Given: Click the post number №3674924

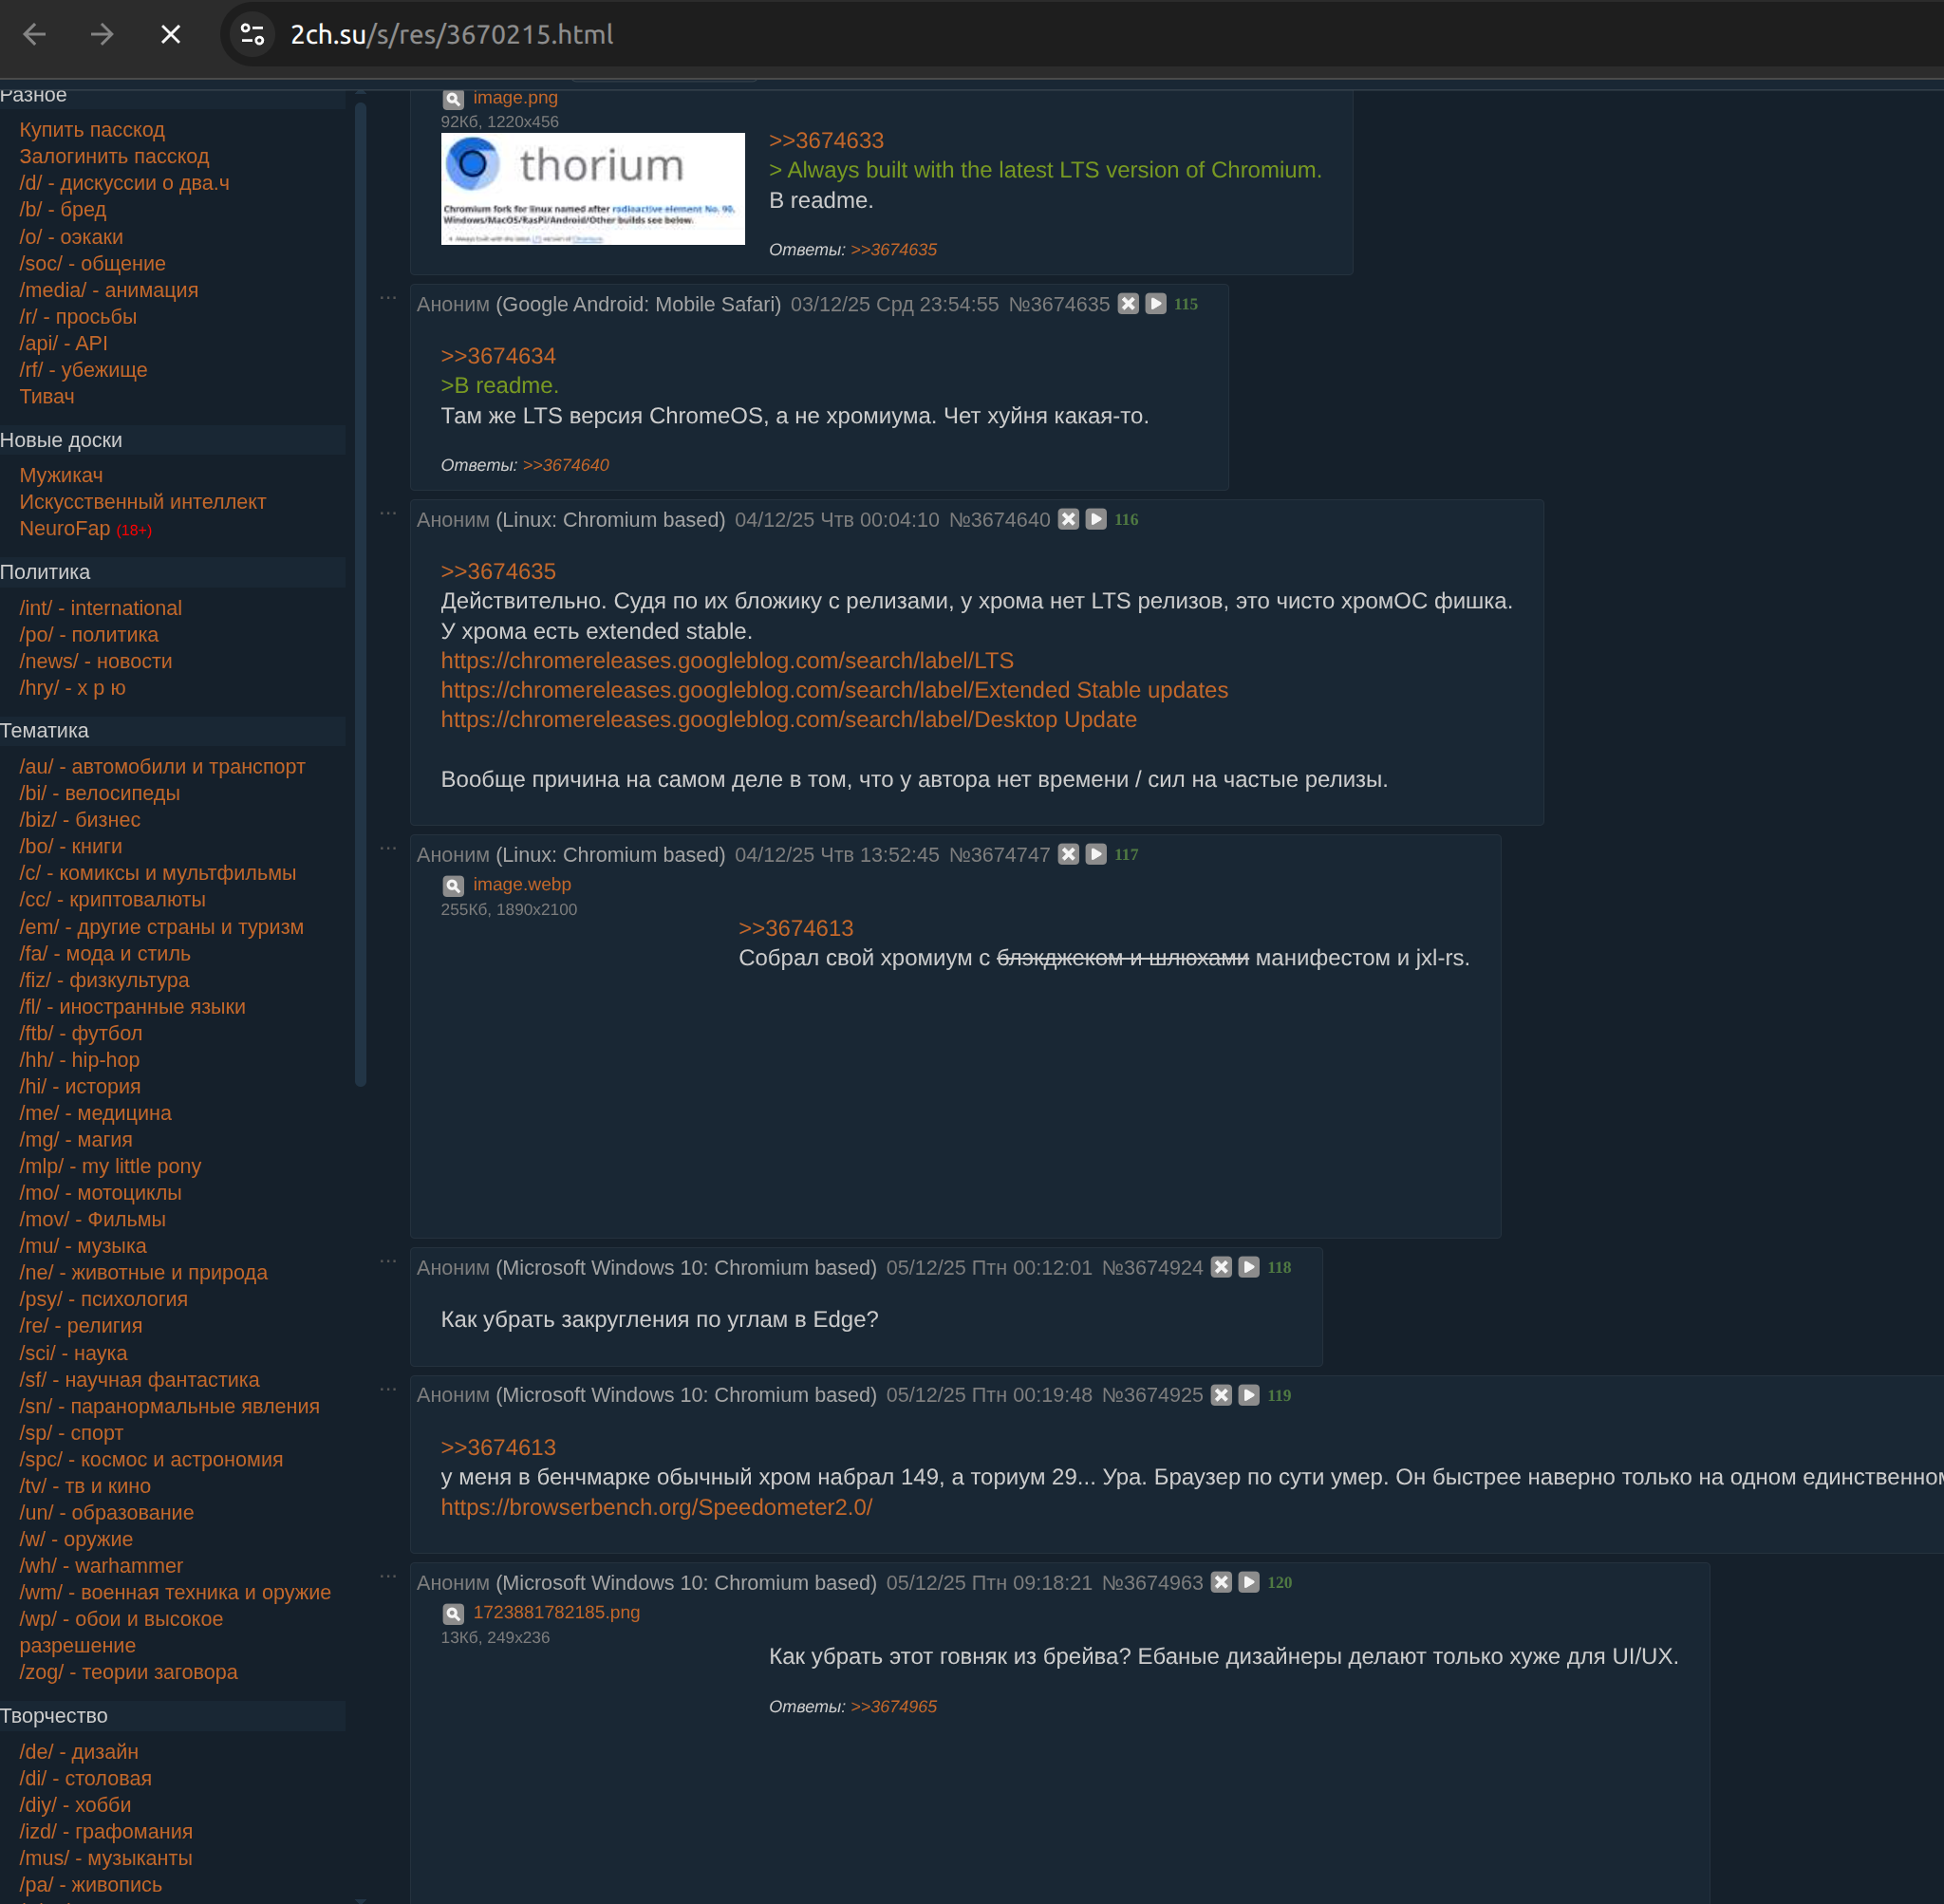Looking at the screenshot, I should 1152,1268.
